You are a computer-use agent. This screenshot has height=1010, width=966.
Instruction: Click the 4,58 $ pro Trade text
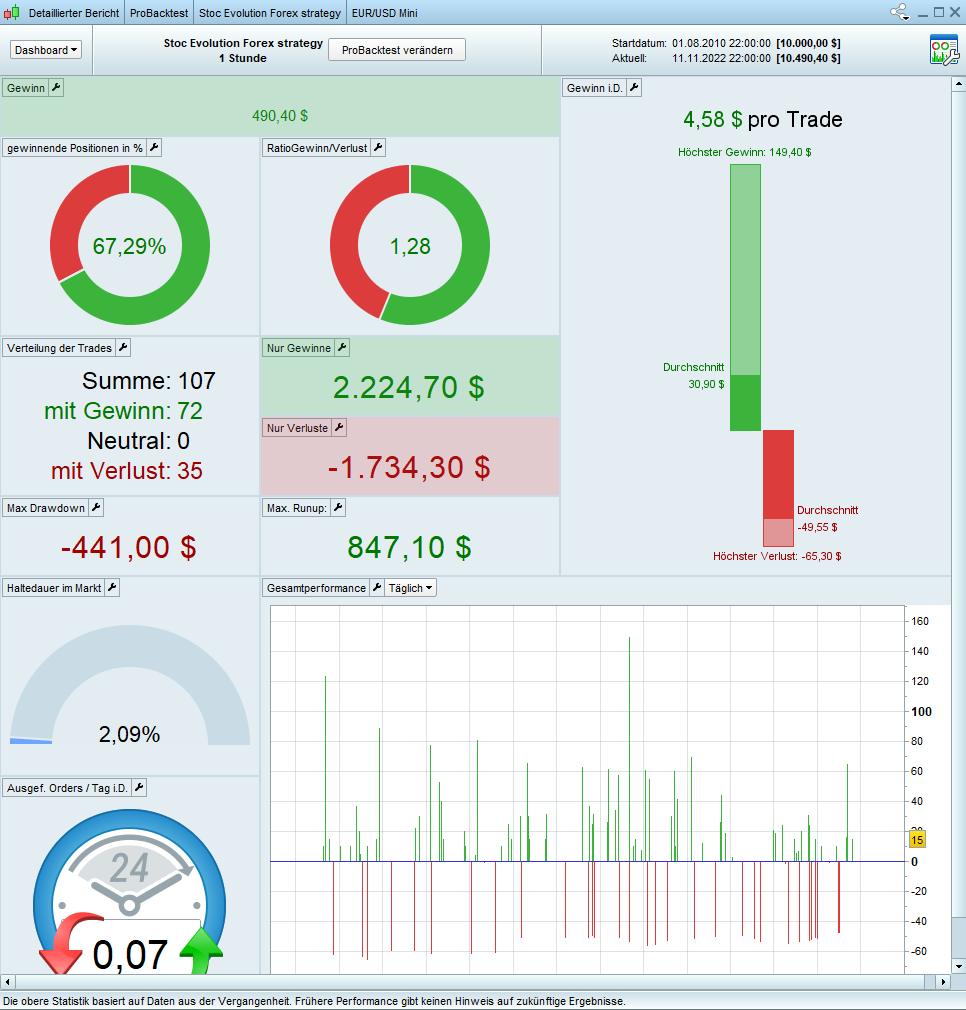click(x=762, y=119)
